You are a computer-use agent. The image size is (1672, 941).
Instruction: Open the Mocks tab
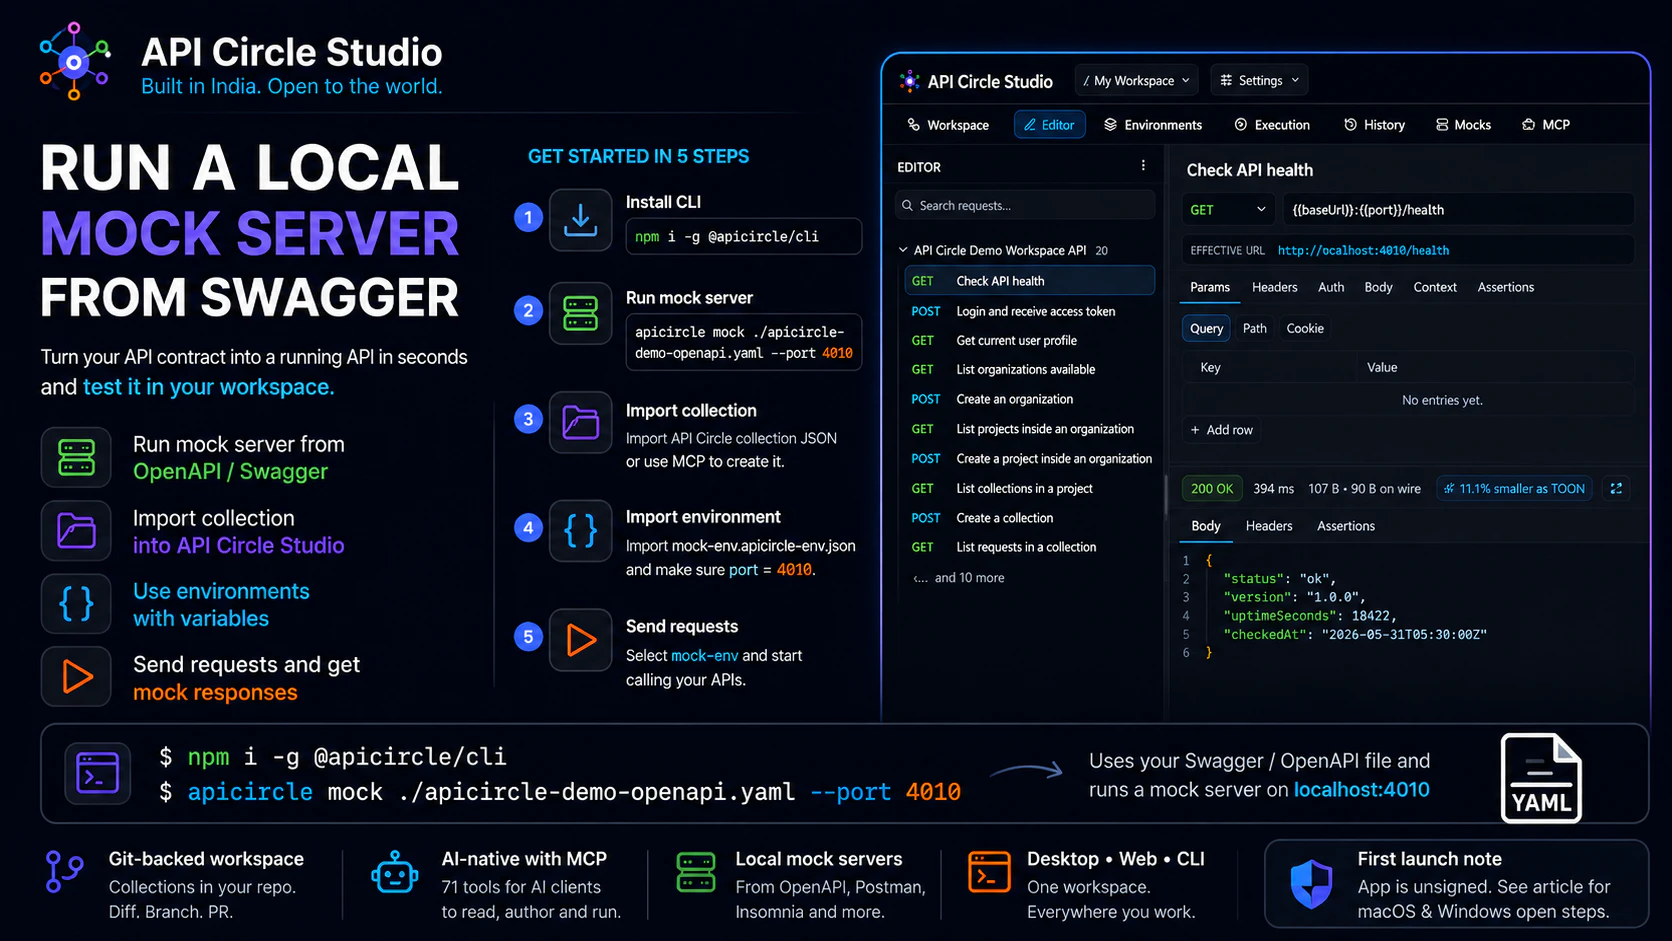pos(1463,125)
